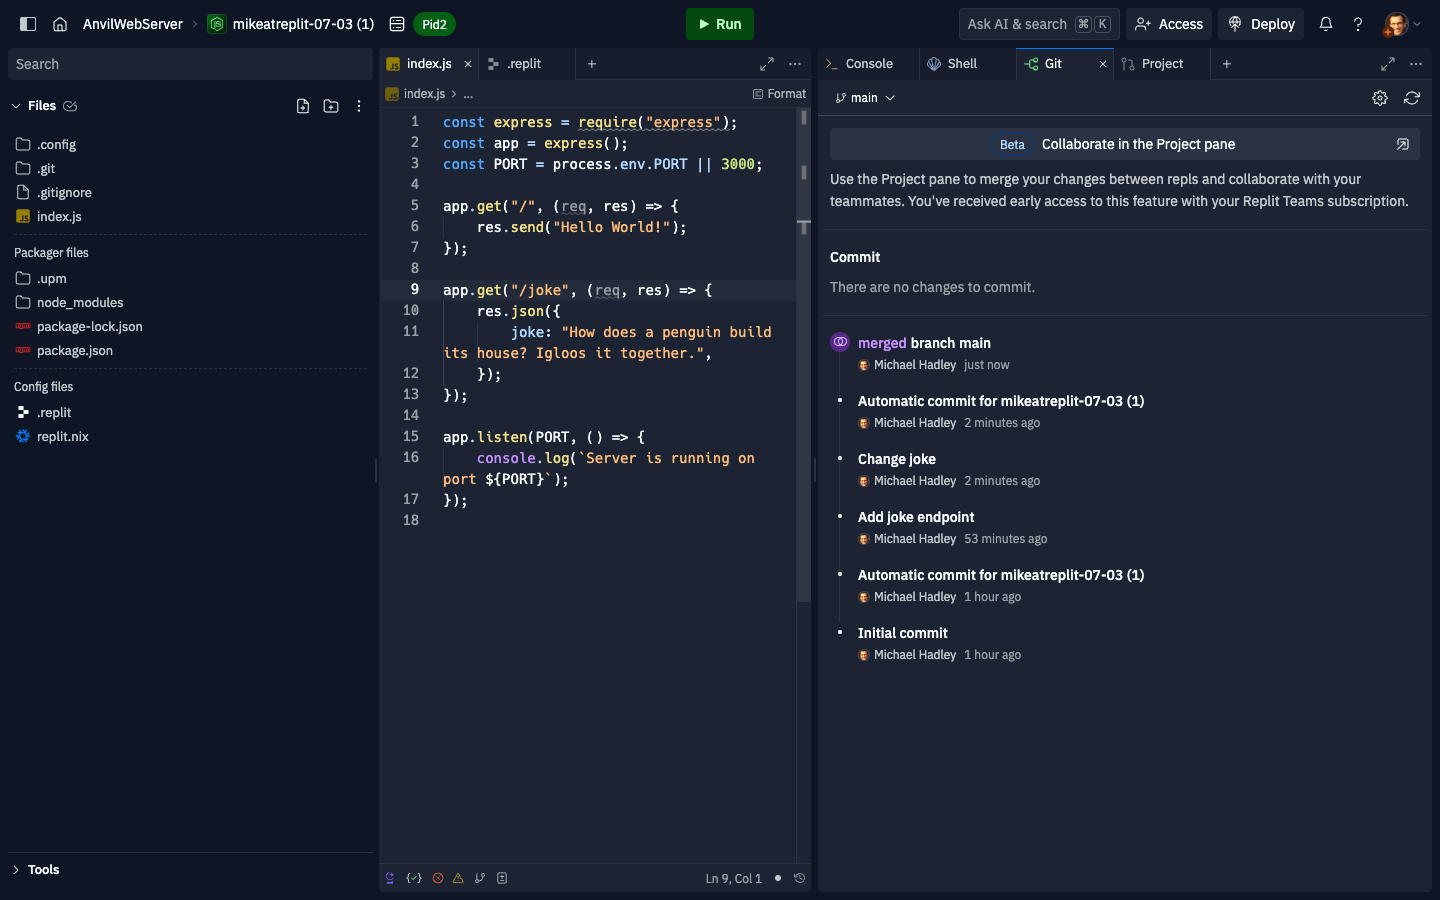The width and height of the screenshot is (1440, 900).
Task: Open package-lock.json file
Action: tap(190, 327)
